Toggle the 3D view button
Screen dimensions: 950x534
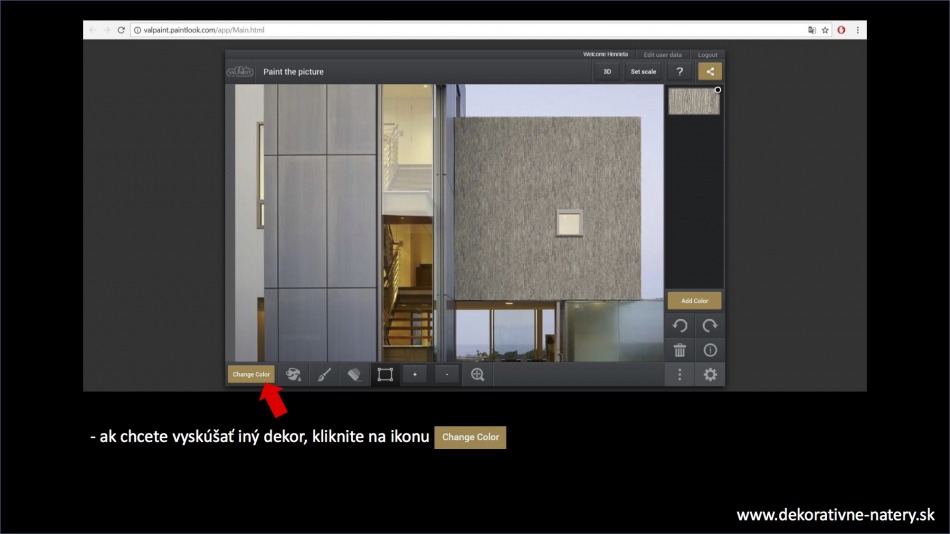pyautogui.click(x=607, y=72)
